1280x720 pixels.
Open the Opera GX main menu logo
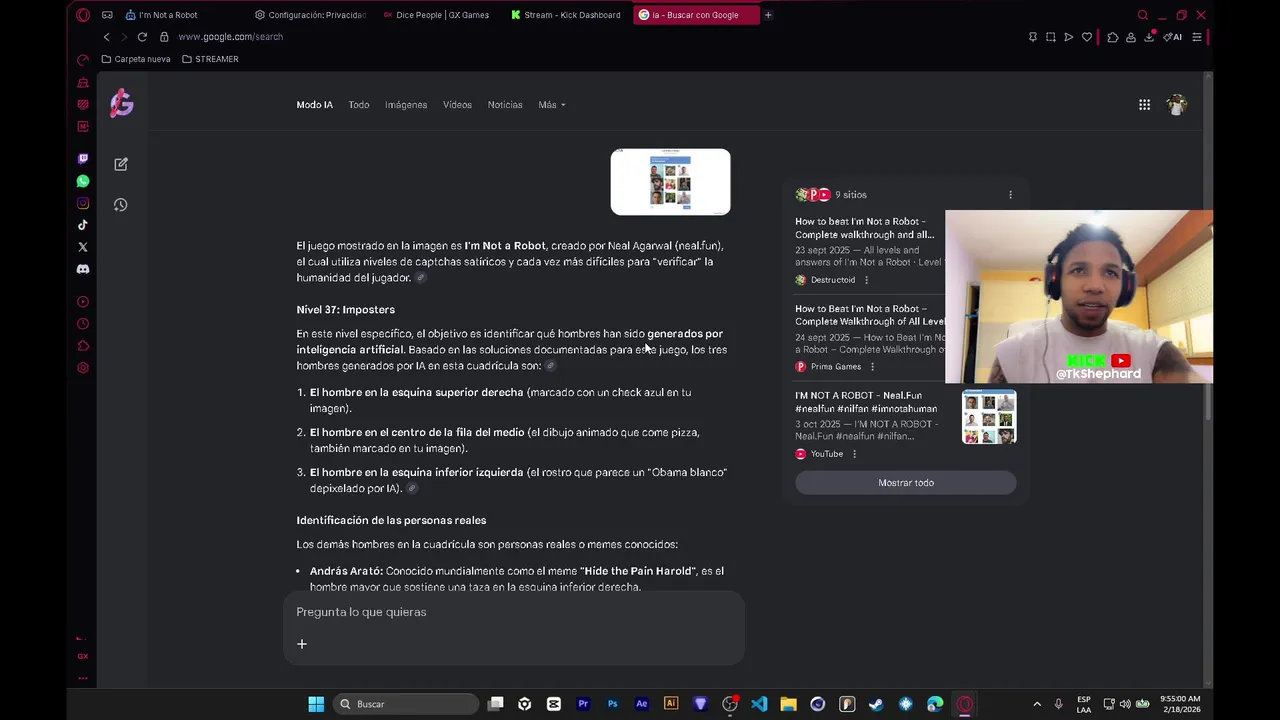pyautogui.click(x=83, y=15)
